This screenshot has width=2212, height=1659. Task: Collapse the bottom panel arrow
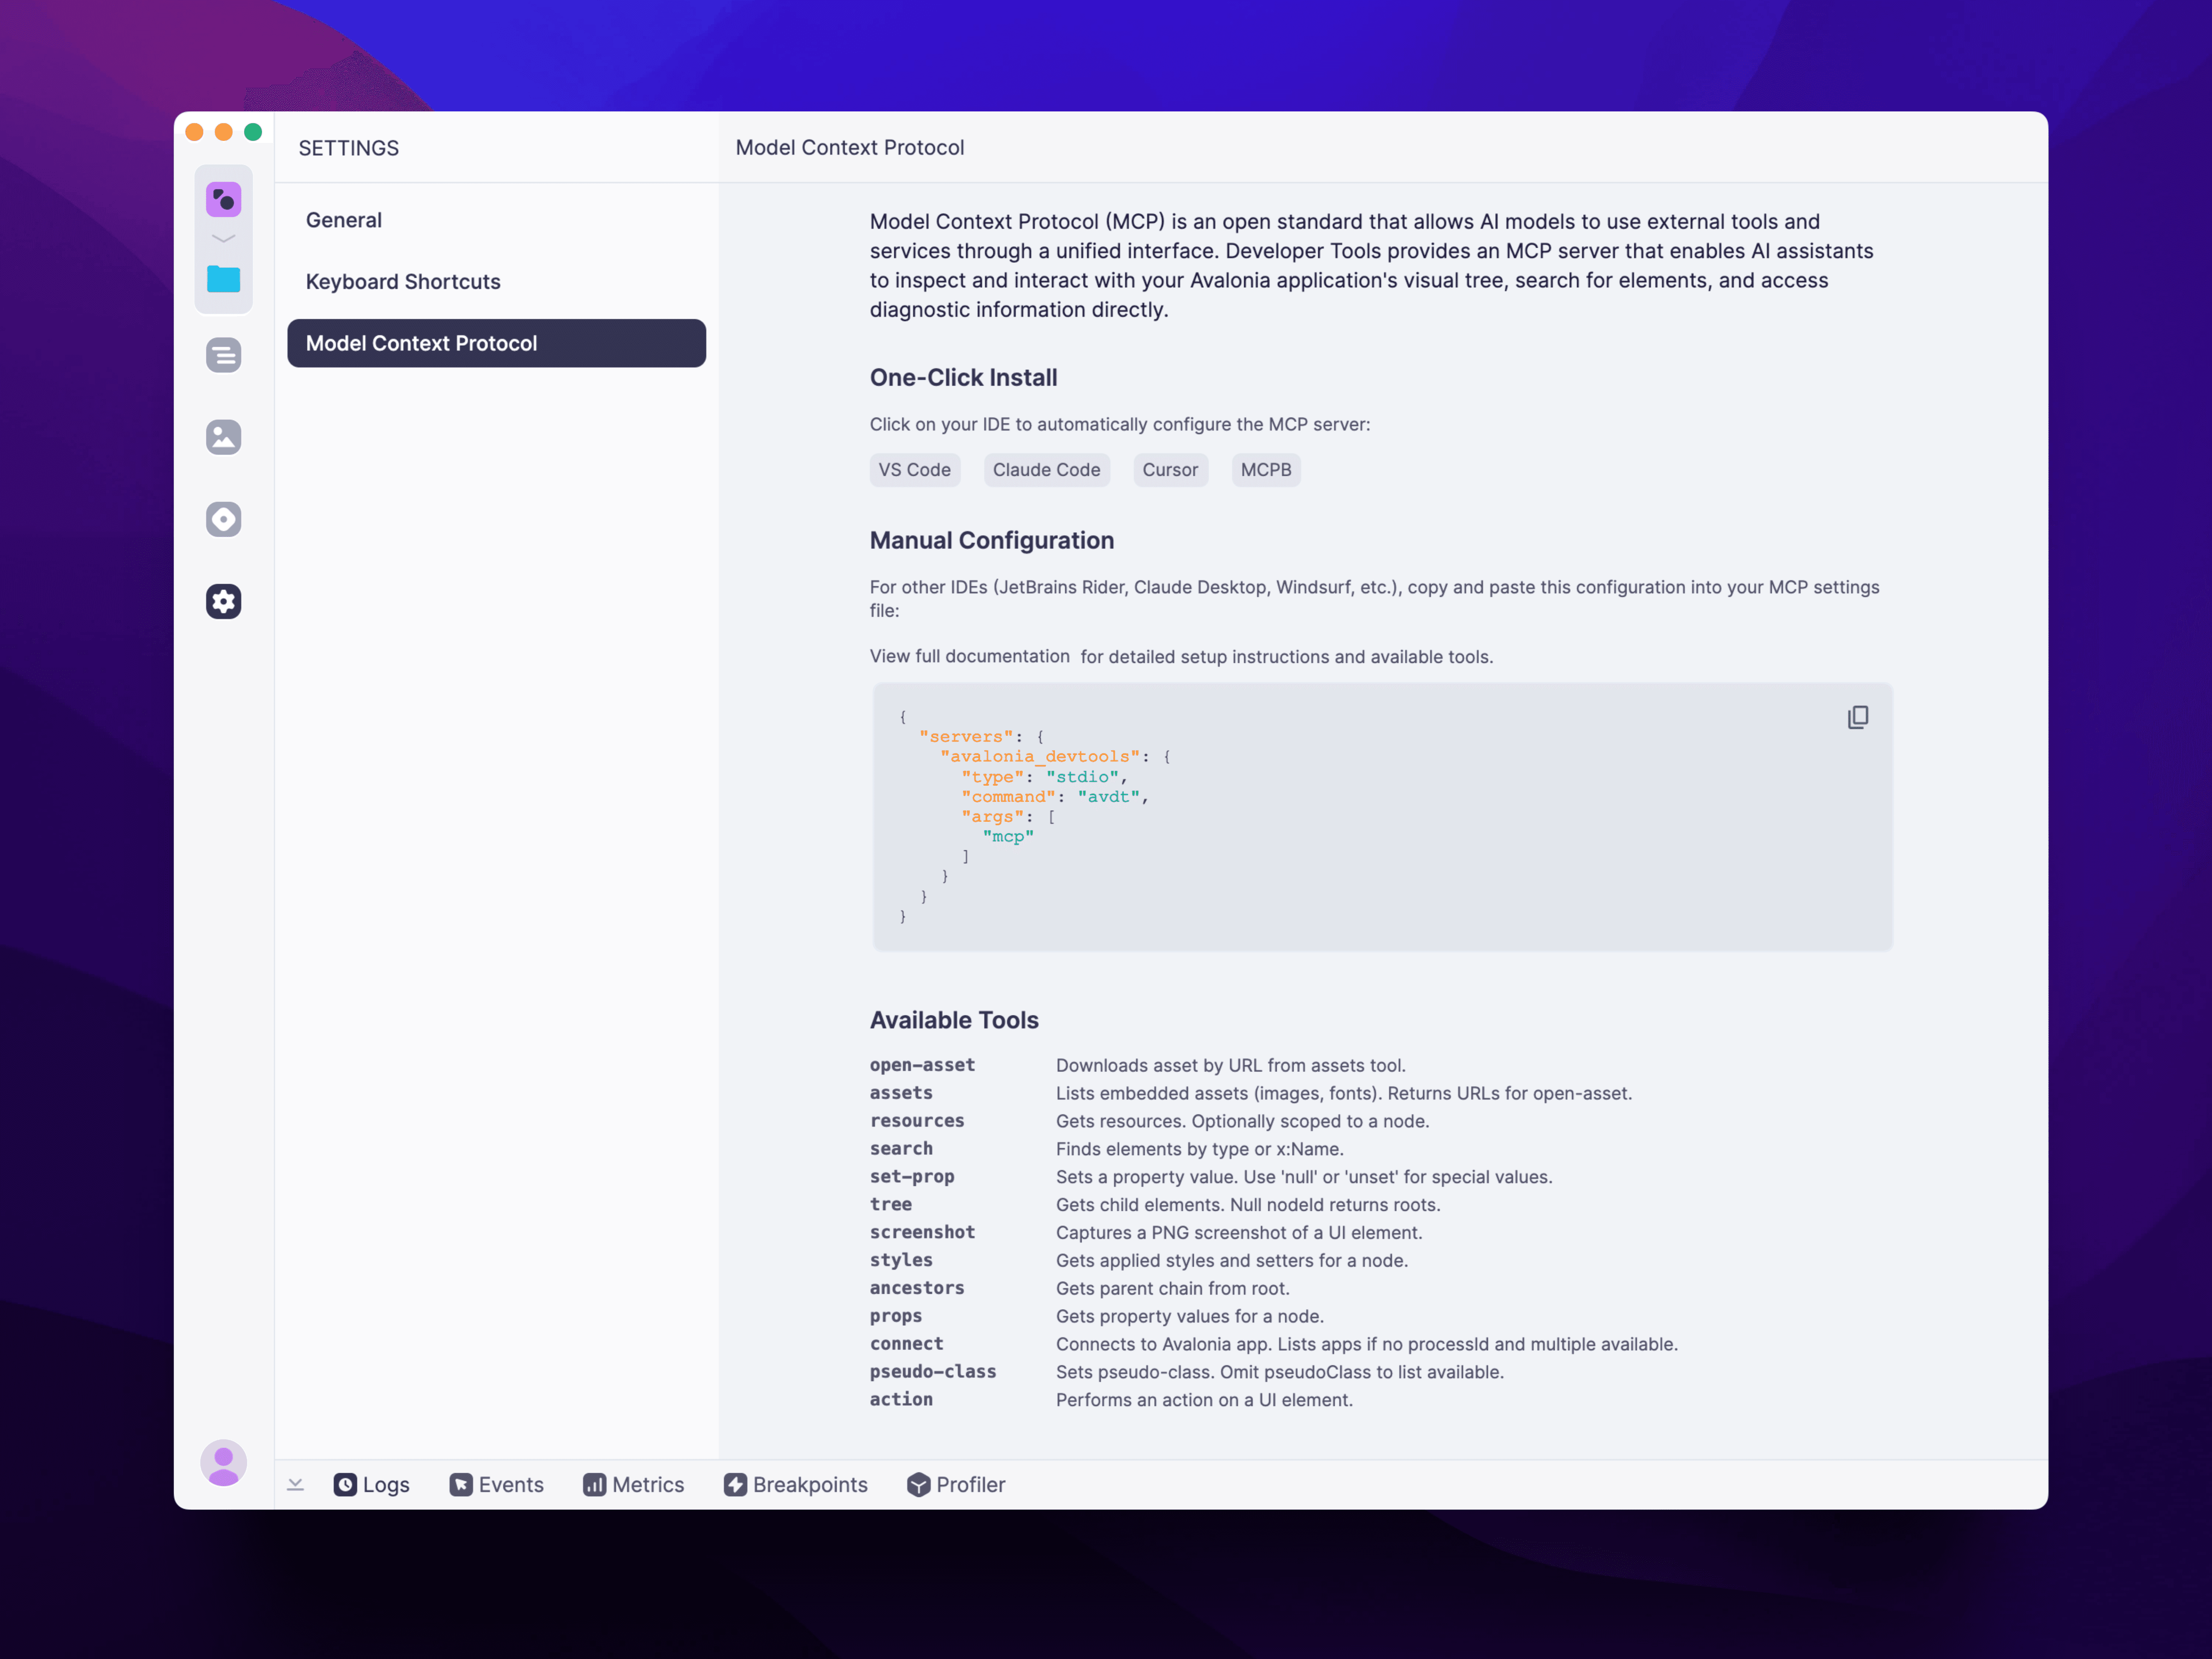tap(295, 1485)
